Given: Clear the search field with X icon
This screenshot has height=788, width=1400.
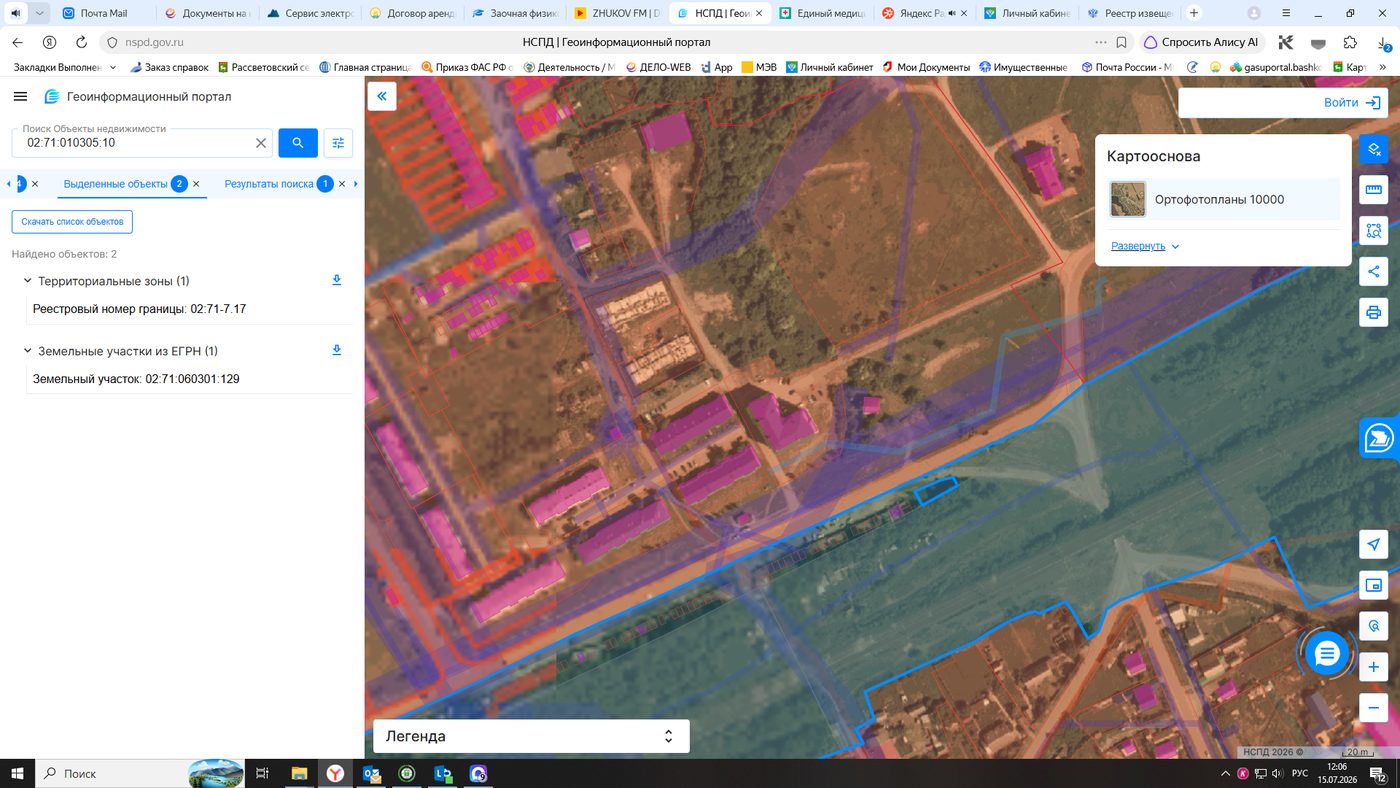Looking at the screenshot, I should coord(261,143).
